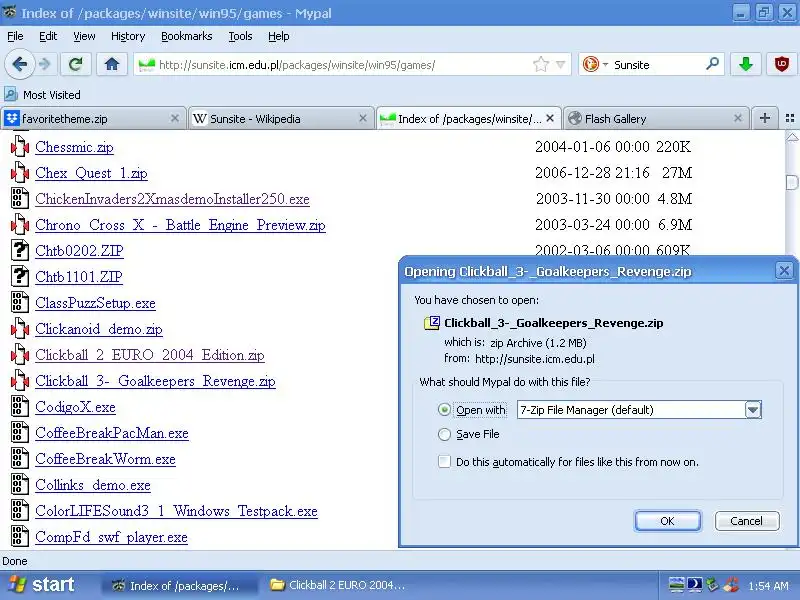
Task: Open the URL history dropdown arrow
Action: 560,65
